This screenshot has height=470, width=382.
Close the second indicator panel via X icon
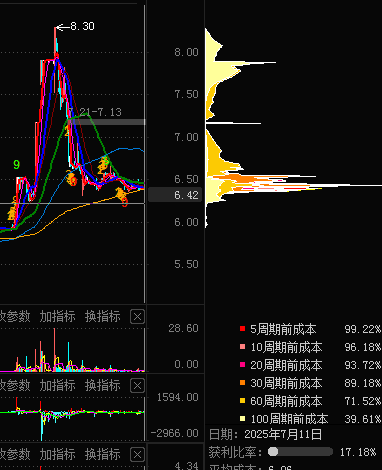pos(137,386)
